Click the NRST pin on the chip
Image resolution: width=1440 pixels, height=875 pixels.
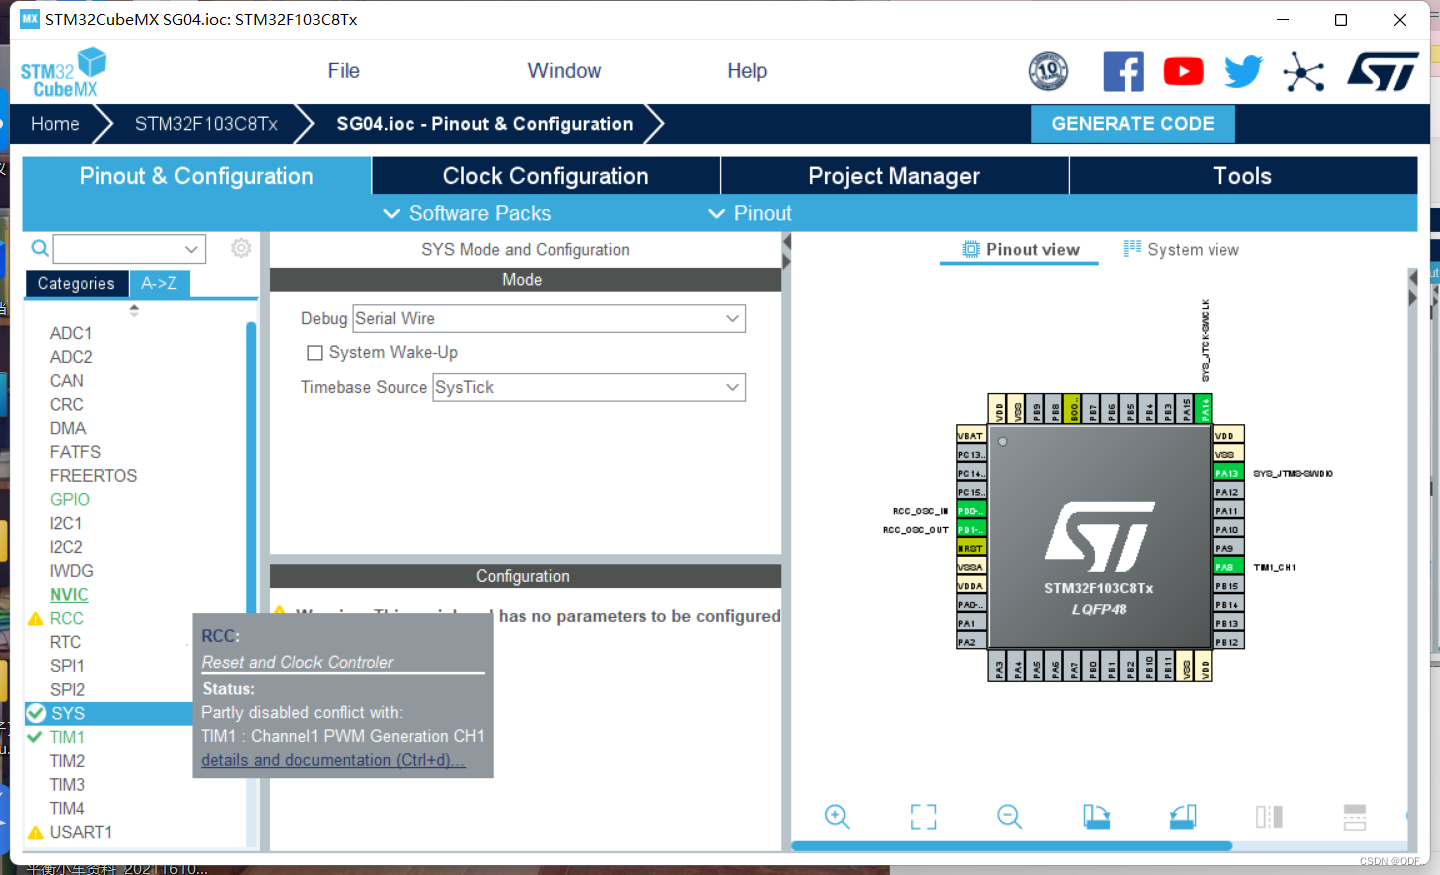coord(971,548)
